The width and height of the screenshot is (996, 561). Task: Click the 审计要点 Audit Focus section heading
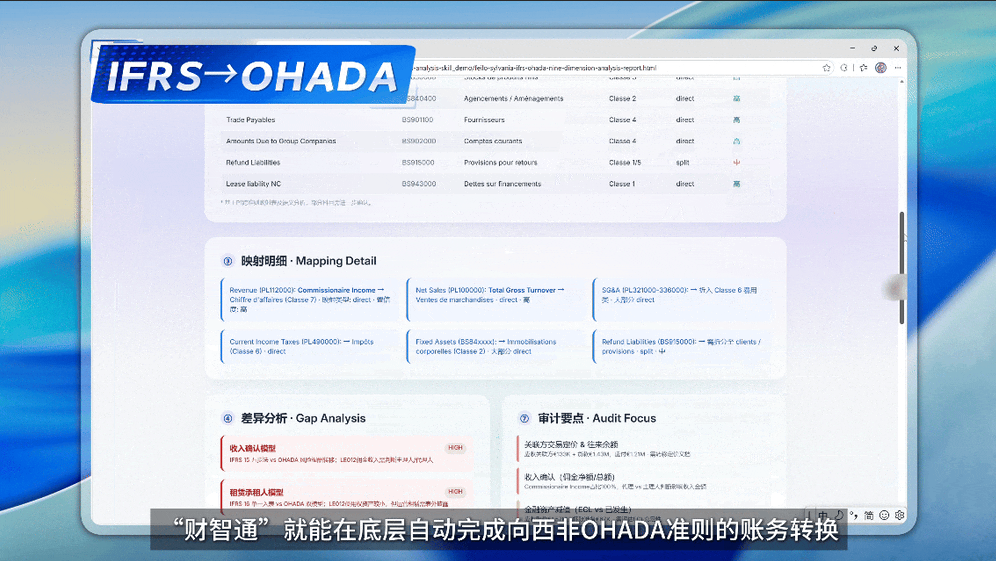click(596, 418)
